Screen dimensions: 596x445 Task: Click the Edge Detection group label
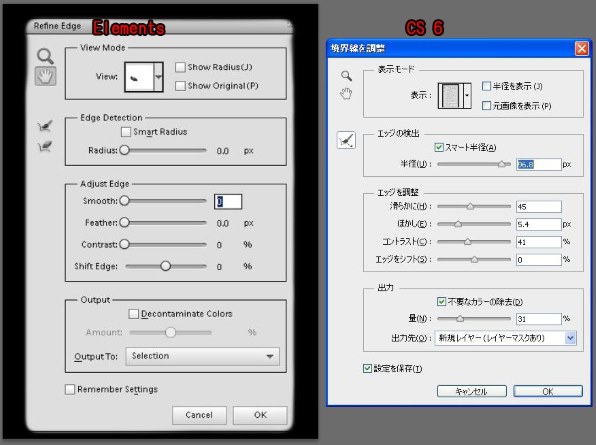click(x=111, y=118)
